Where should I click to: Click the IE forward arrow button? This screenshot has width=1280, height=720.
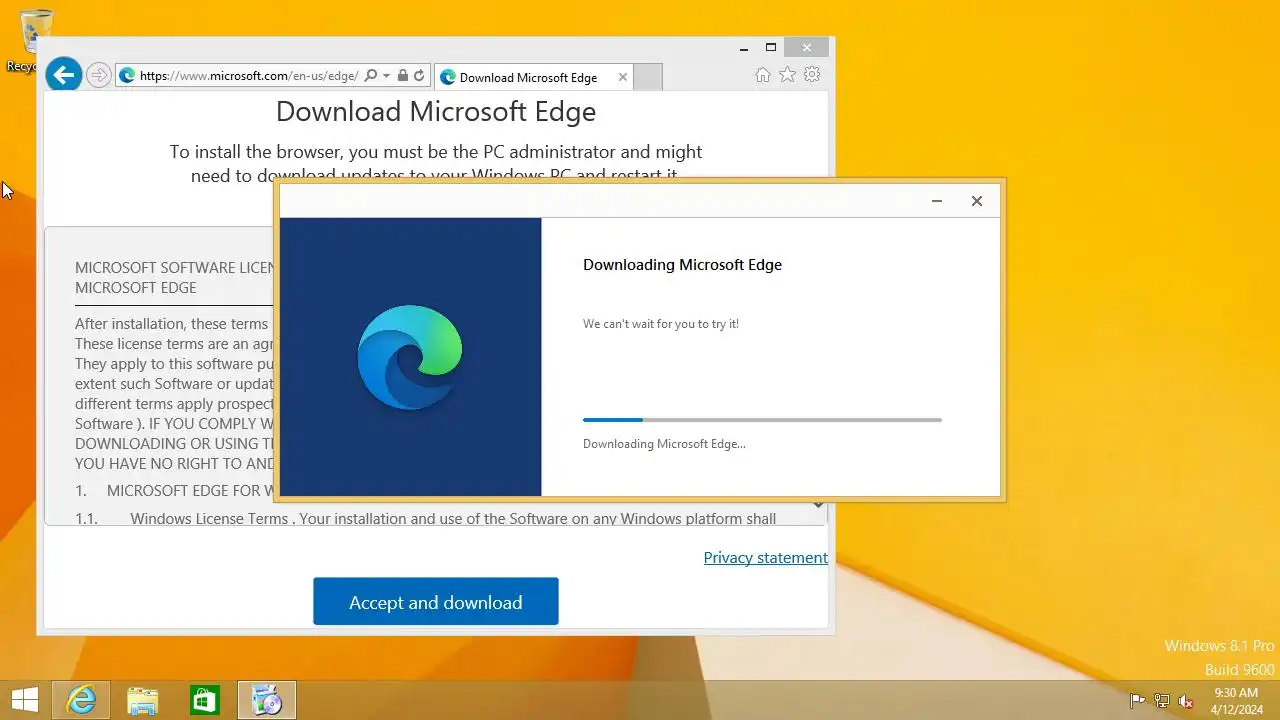click(x=98, y=76)
